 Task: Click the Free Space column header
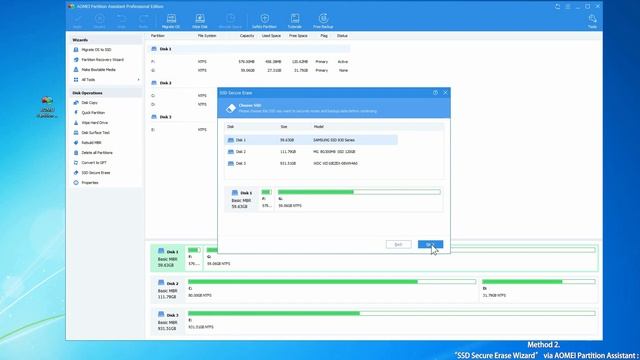[x=298, y=36]
